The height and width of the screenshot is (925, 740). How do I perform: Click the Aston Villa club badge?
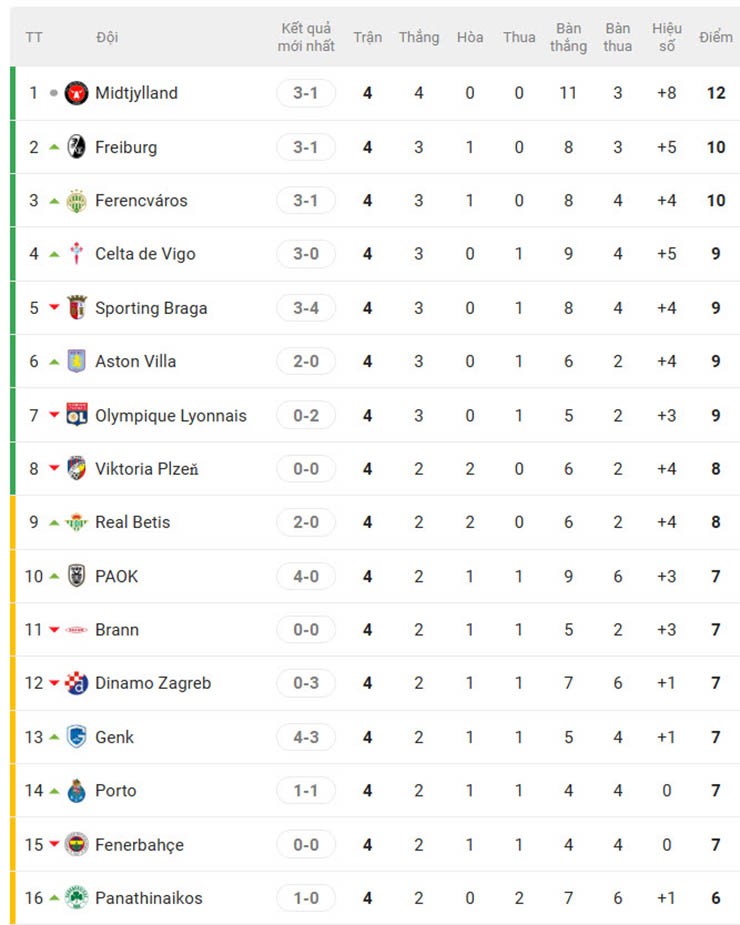76,361
